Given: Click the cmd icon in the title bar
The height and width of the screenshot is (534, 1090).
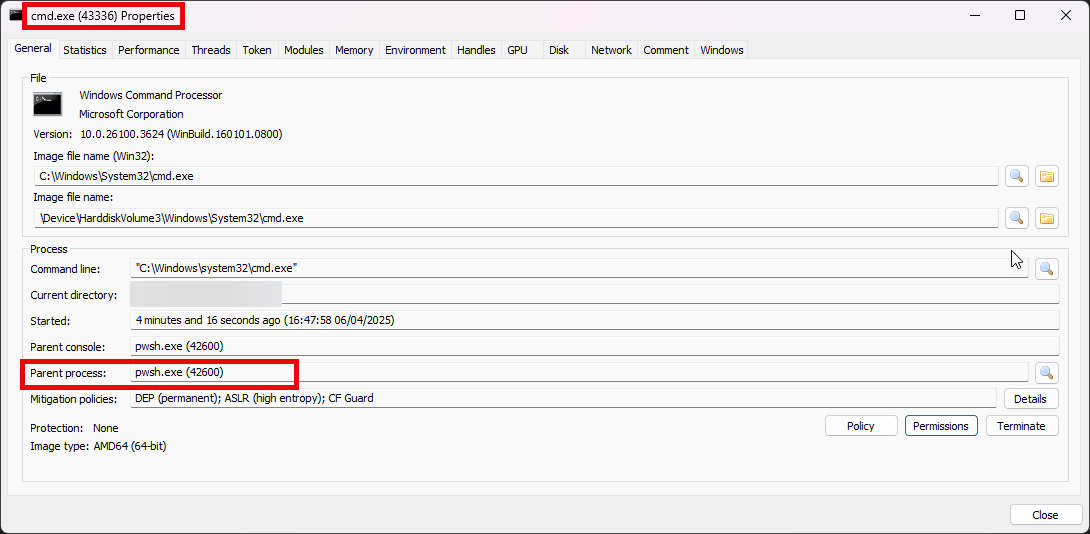Looking at the screenshot, I should tap(16, 15).
